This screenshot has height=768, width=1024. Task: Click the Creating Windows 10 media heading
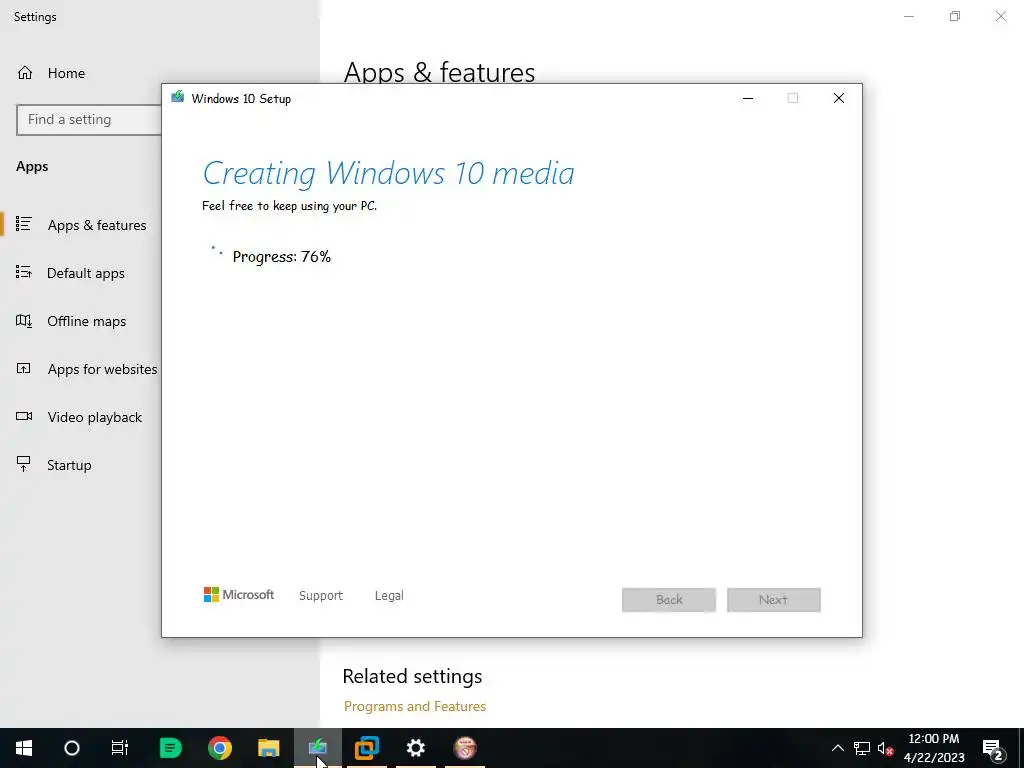pos(389,173)
